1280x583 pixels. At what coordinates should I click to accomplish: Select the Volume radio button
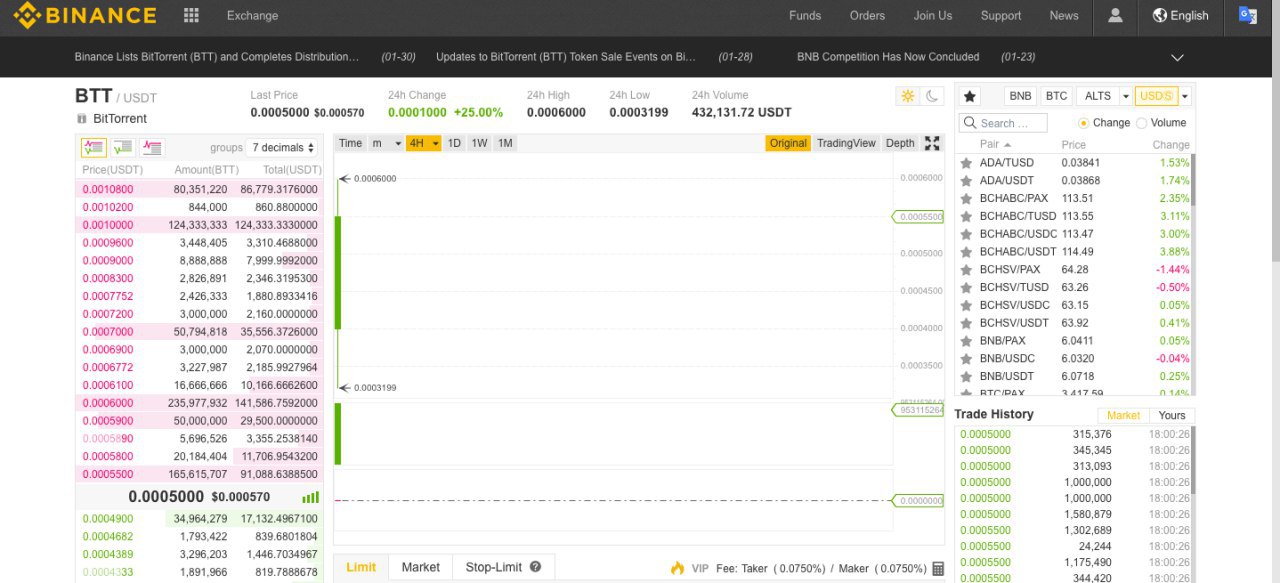(1141, 123)
